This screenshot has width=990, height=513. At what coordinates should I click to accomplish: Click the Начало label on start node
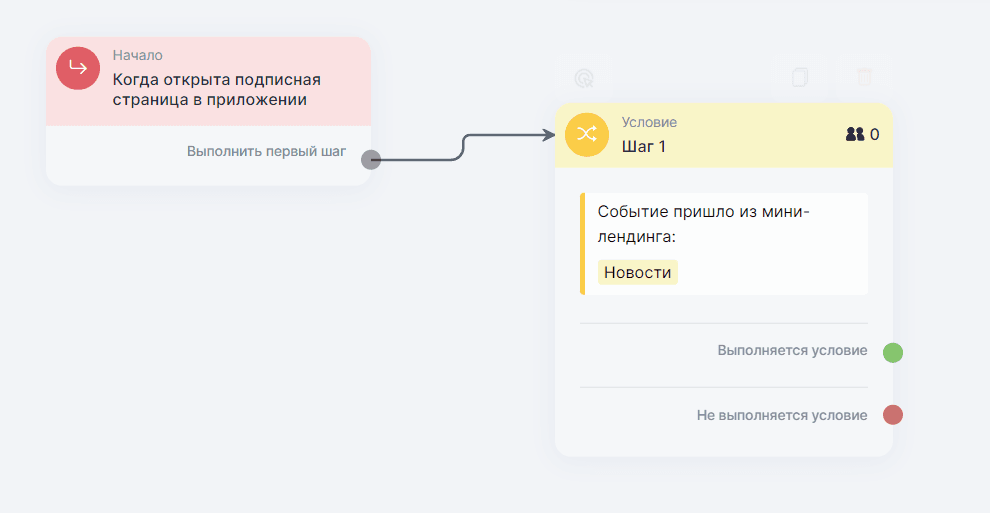click(x=138, y=55)
